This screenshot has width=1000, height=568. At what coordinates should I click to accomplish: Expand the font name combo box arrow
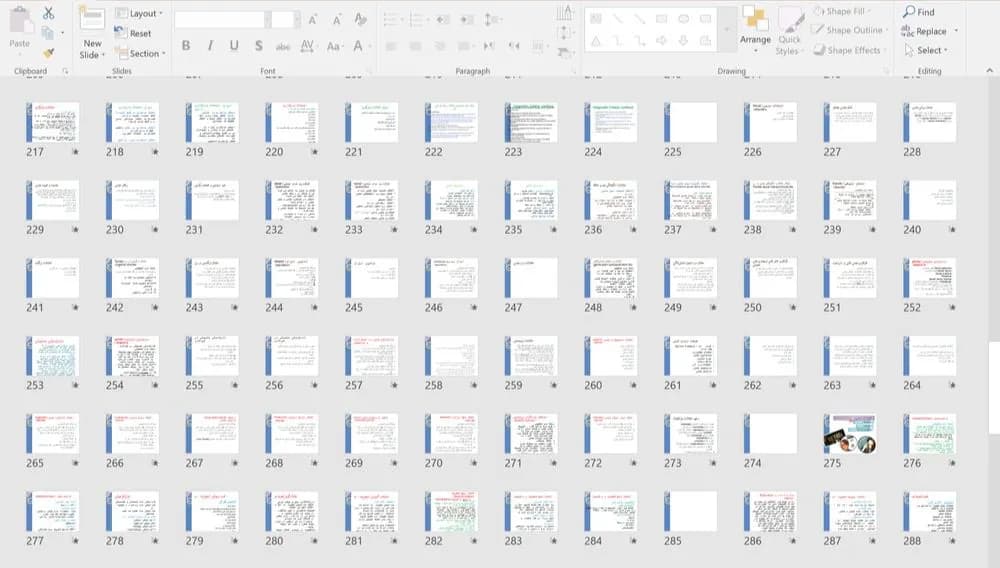[267, 20]
